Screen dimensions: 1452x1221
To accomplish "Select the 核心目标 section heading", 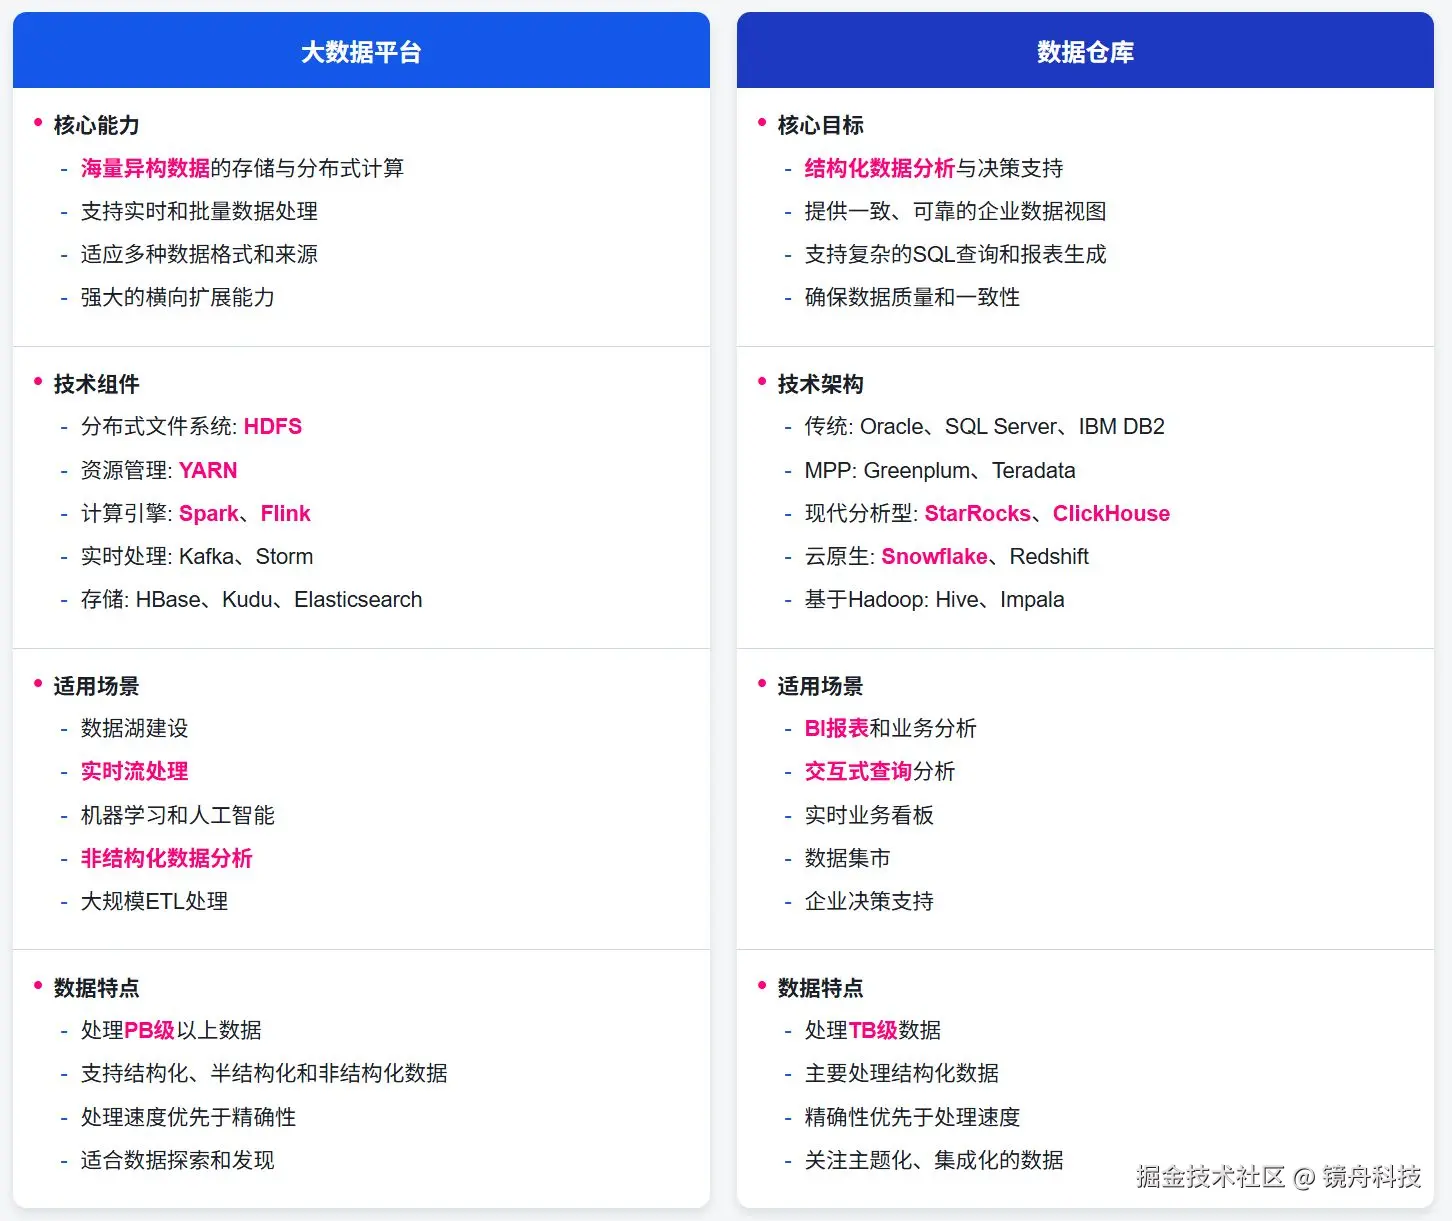I will pyautogui.click(x=820, y=125).
